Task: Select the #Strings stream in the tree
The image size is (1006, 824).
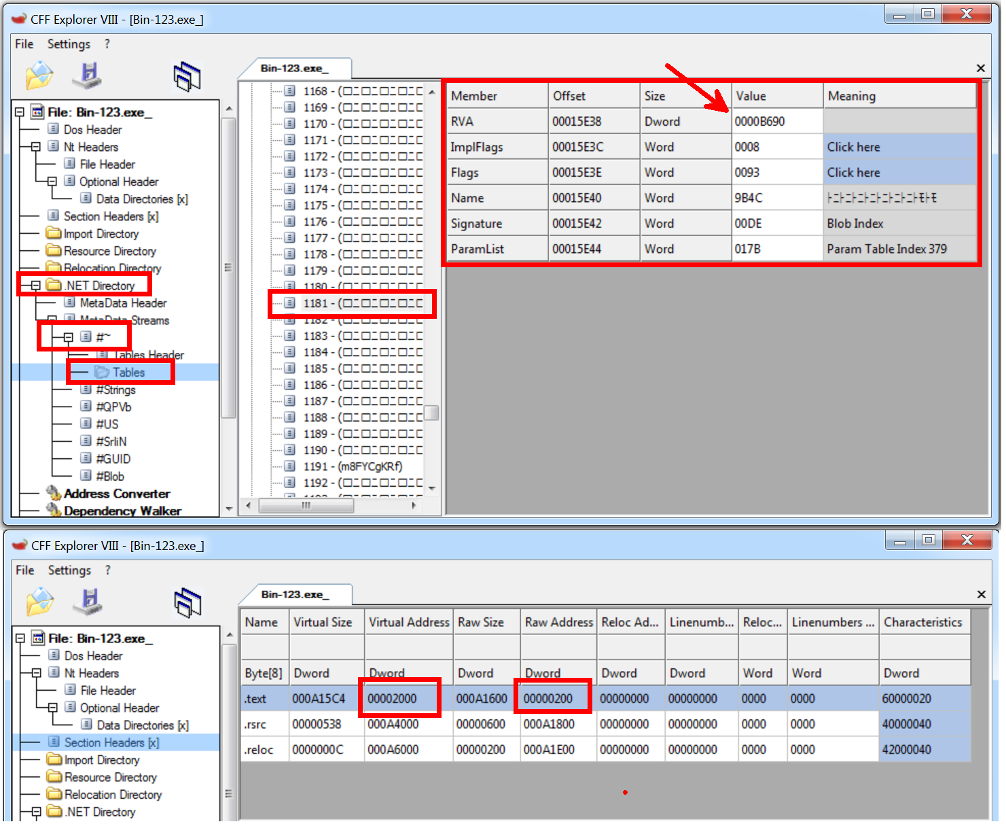Action: click(x=116, y=390)
